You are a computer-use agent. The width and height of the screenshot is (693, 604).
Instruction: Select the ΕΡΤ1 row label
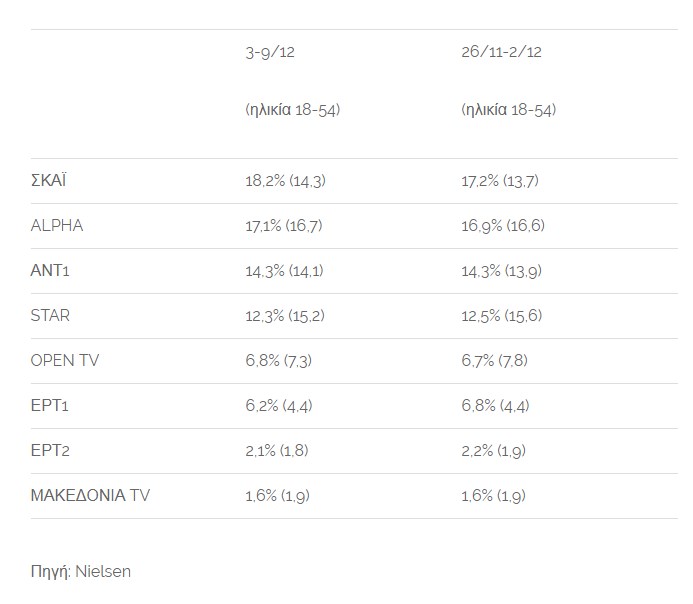tap(50, 405)
